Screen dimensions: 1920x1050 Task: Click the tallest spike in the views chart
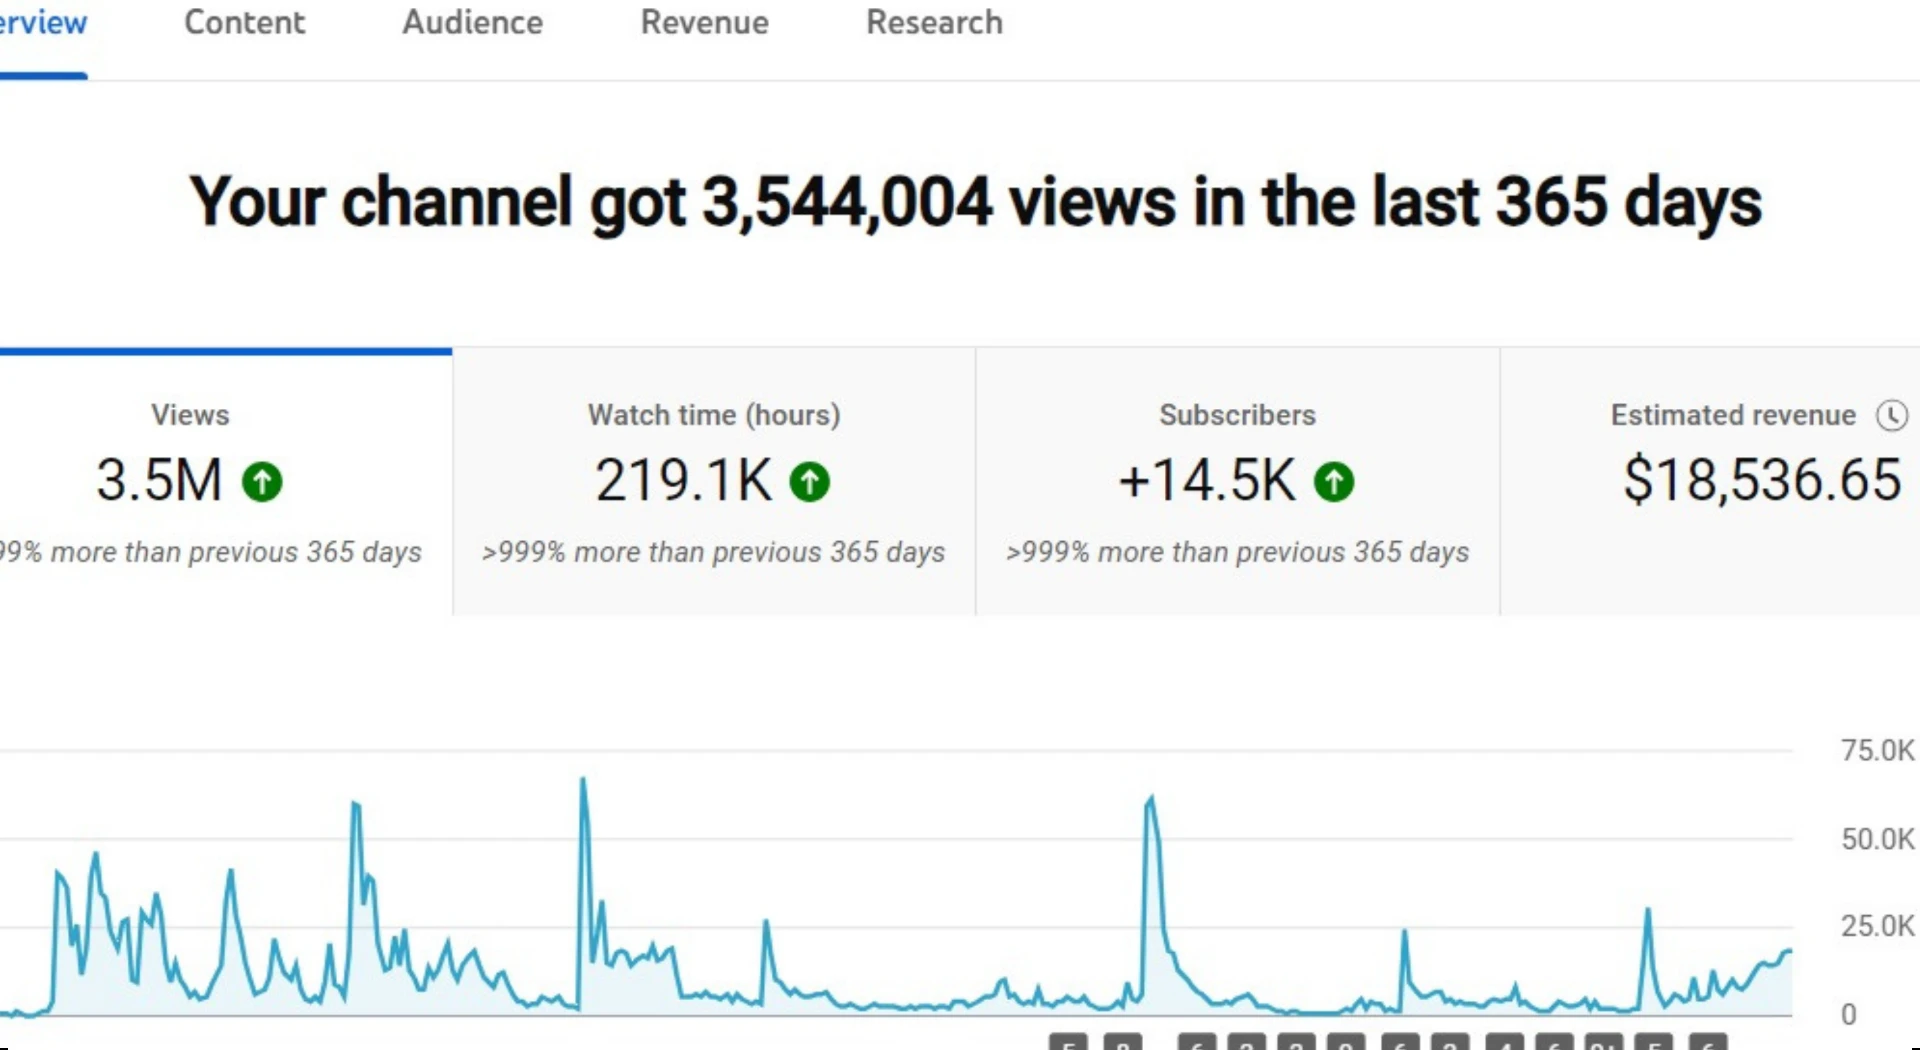pyautogui.click(x=583, y=781)
